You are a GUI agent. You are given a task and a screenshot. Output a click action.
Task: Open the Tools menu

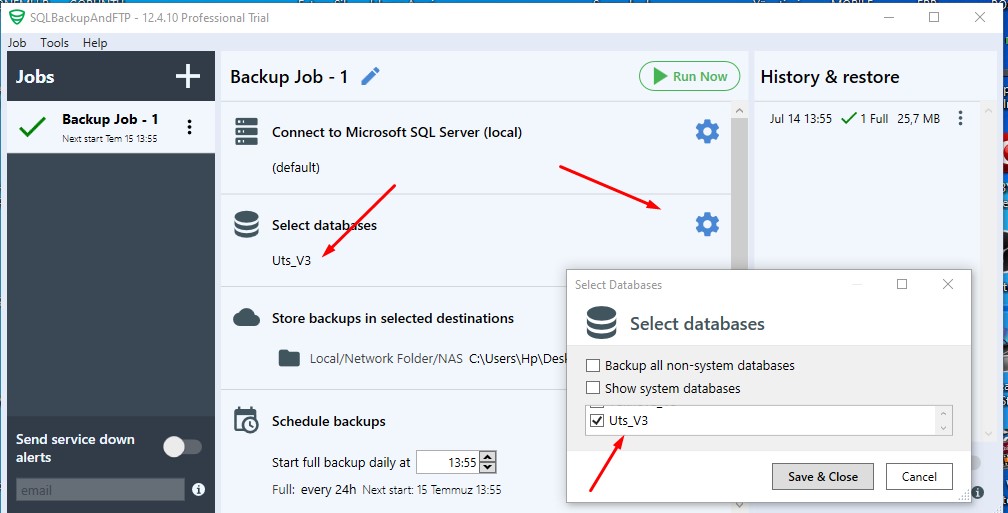[55, 43]
